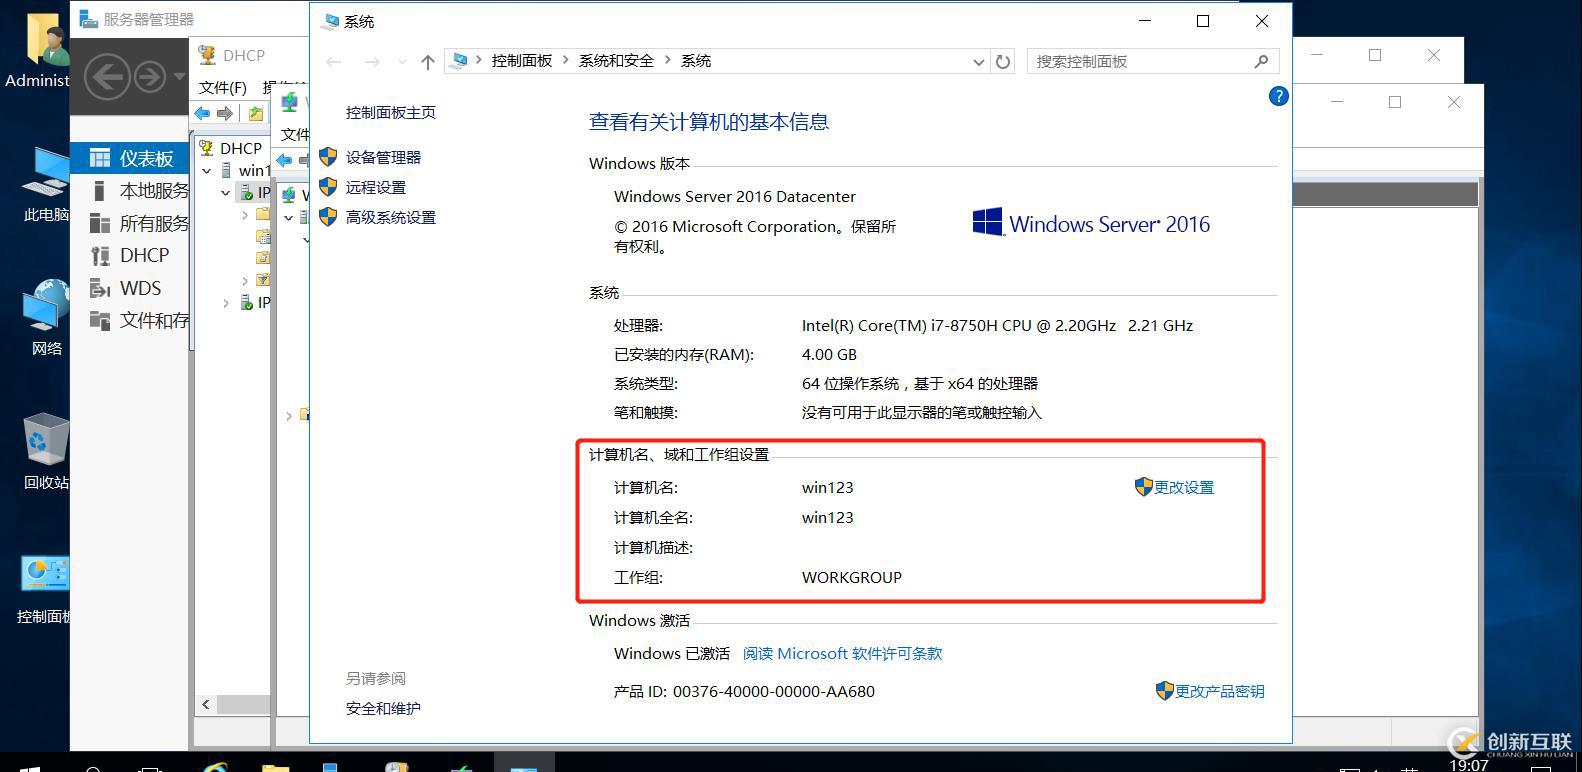This screenshot has width=1582, height=772.
Task: Collapse first IP node in DHCP tree
Action: click(226, 192)
